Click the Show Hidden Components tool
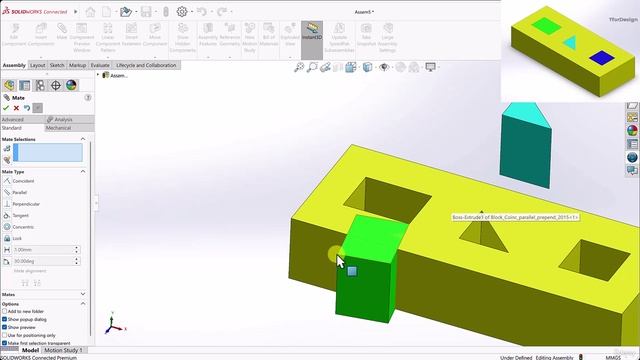Screen dimensions: 640x360 tap(182, 37)
